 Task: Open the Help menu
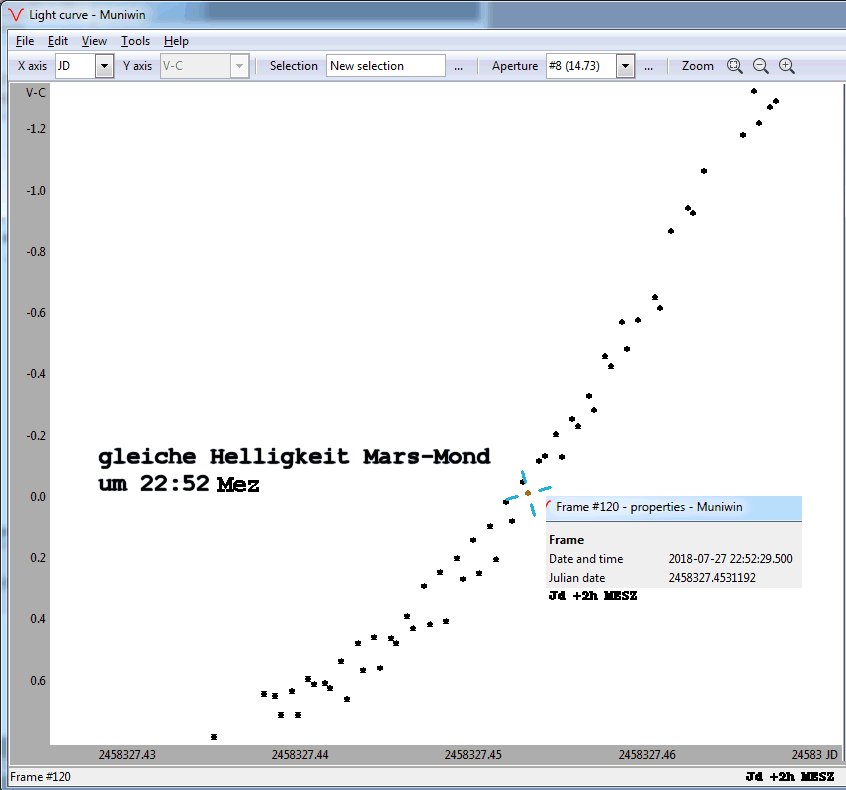176,41
